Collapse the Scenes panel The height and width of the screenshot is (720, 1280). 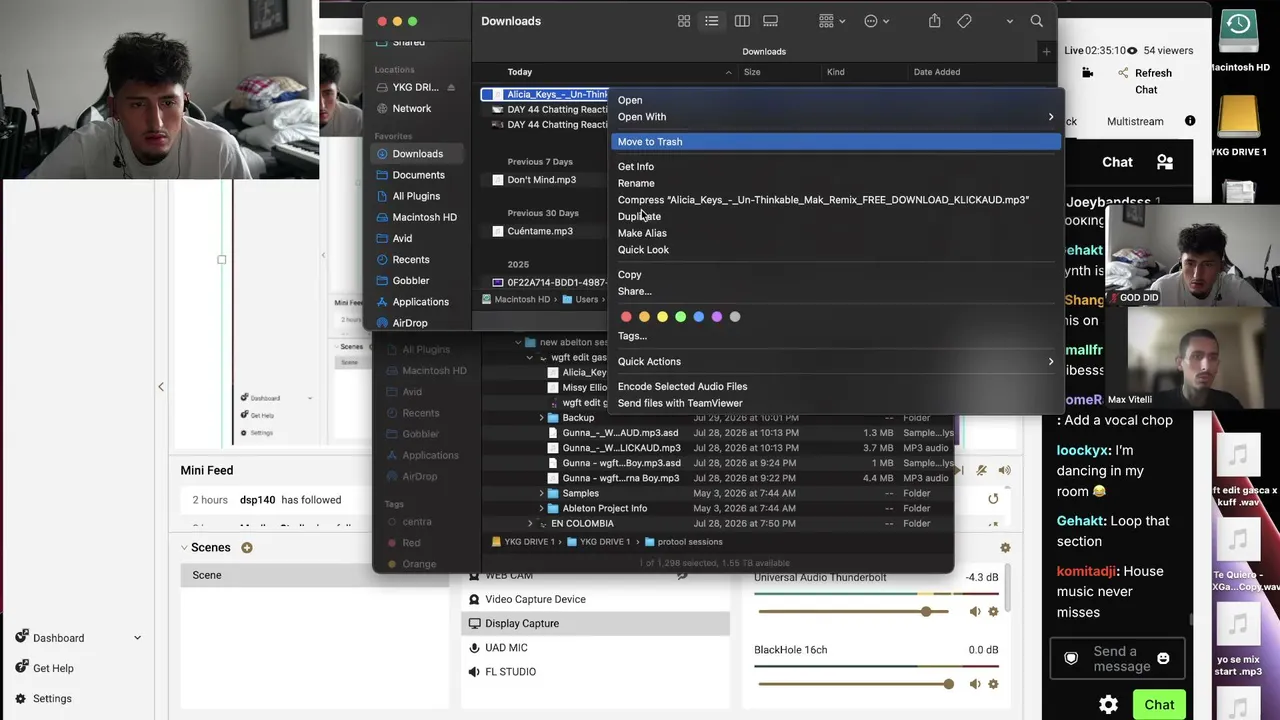pos(185,547)
